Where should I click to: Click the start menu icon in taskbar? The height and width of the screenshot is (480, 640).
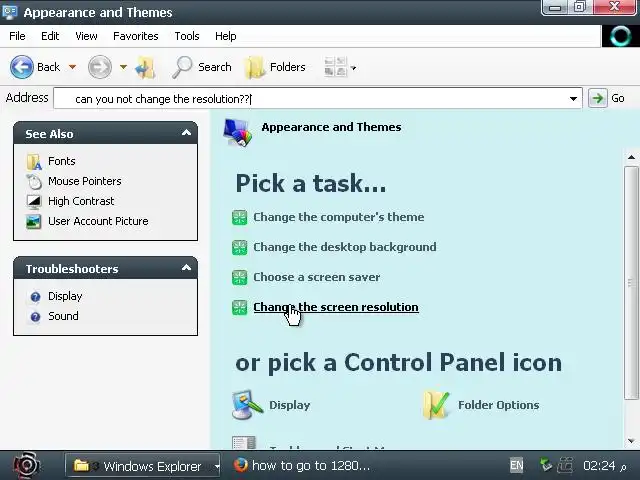point(26,465)
